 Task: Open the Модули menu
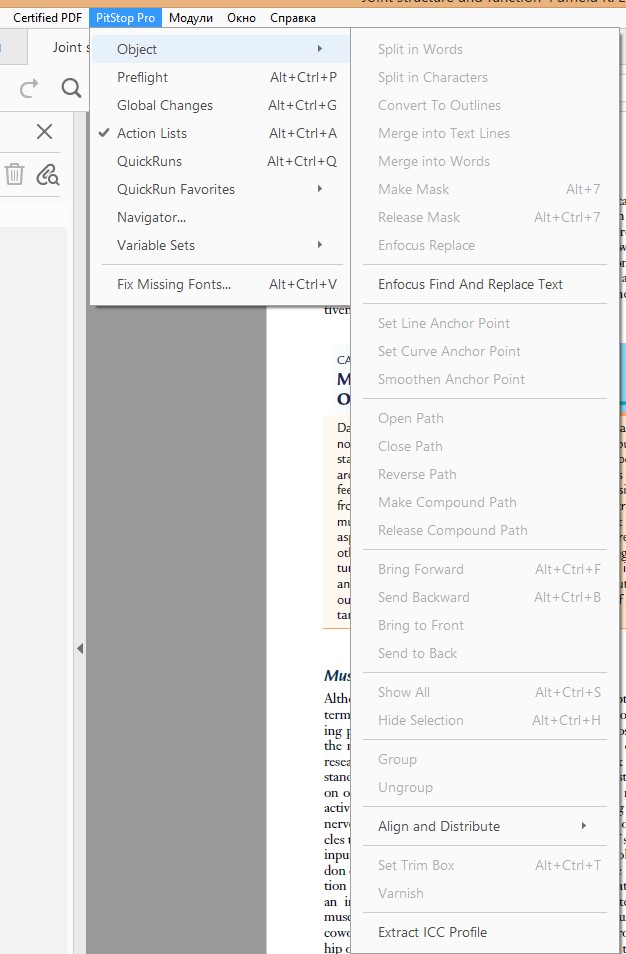pos(191,18)
